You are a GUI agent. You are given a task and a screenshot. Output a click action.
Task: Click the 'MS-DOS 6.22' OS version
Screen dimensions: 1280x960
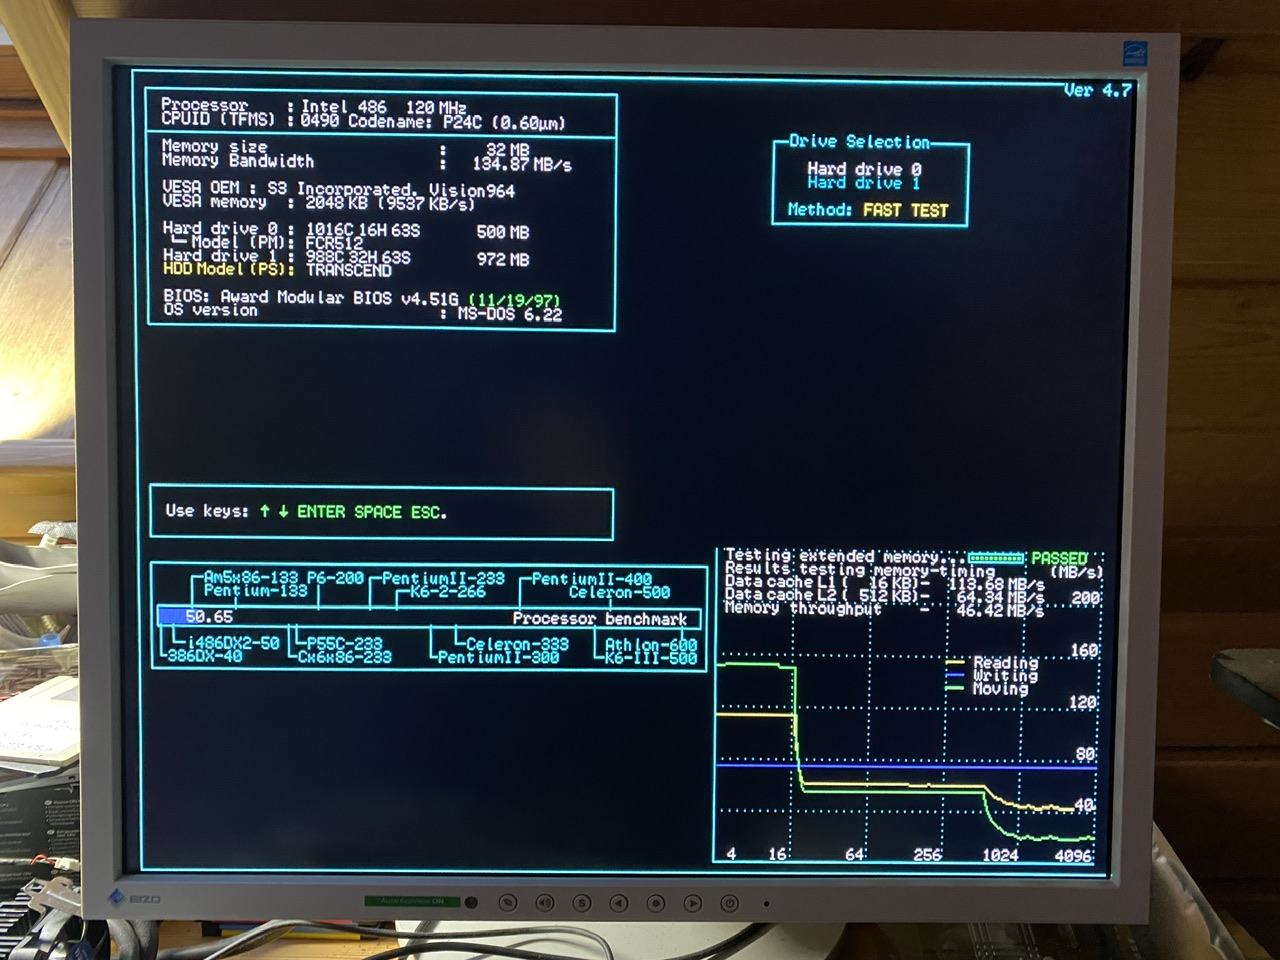pos(510,314)
